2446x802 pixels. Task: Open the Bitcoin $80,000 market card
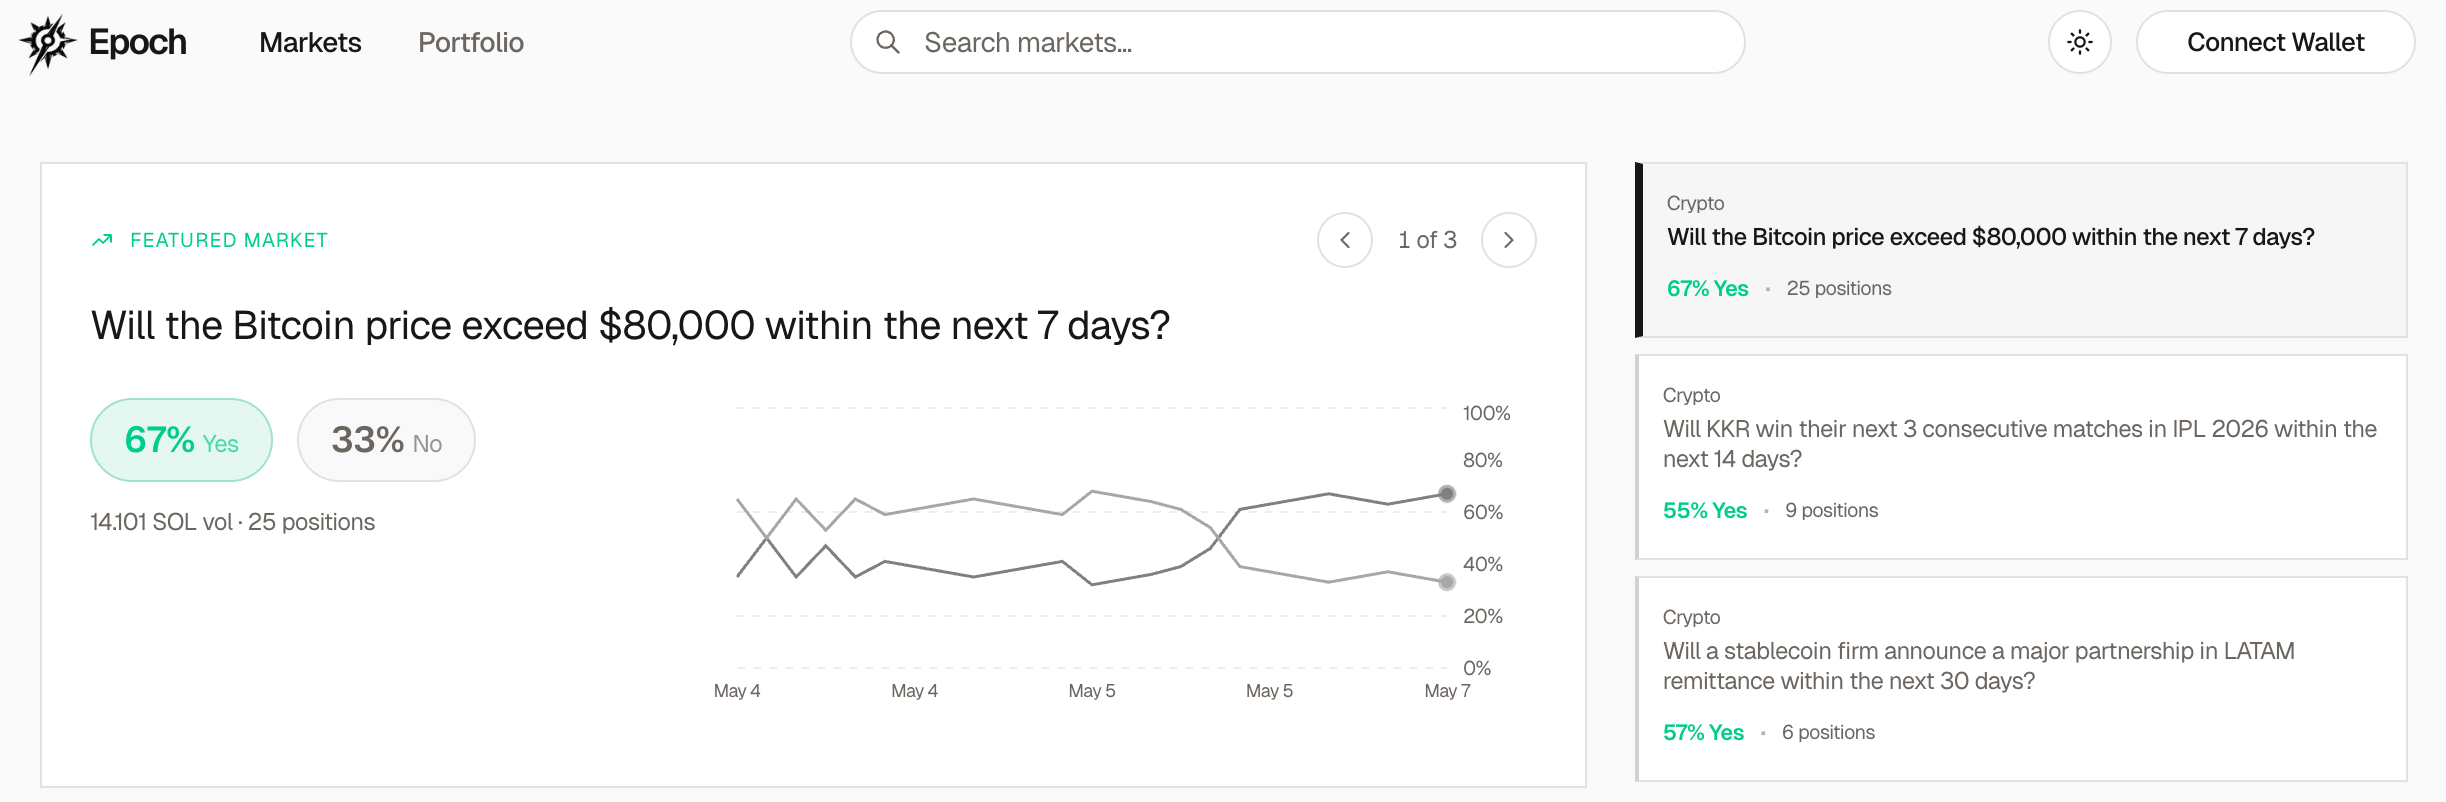tap(2020, 250)
